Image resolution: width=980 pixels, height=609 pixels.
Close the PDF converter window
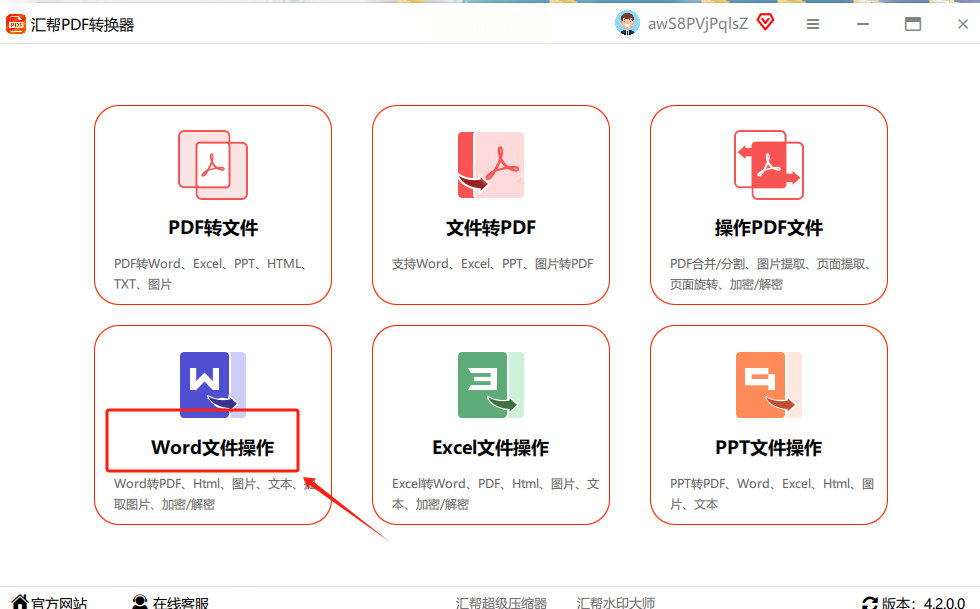(x=962, y=24)
